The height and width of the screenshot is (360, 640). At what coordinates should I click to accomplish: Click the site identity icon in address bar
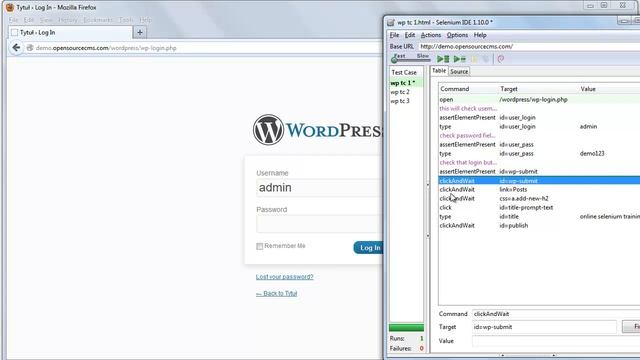click(29, 48)
